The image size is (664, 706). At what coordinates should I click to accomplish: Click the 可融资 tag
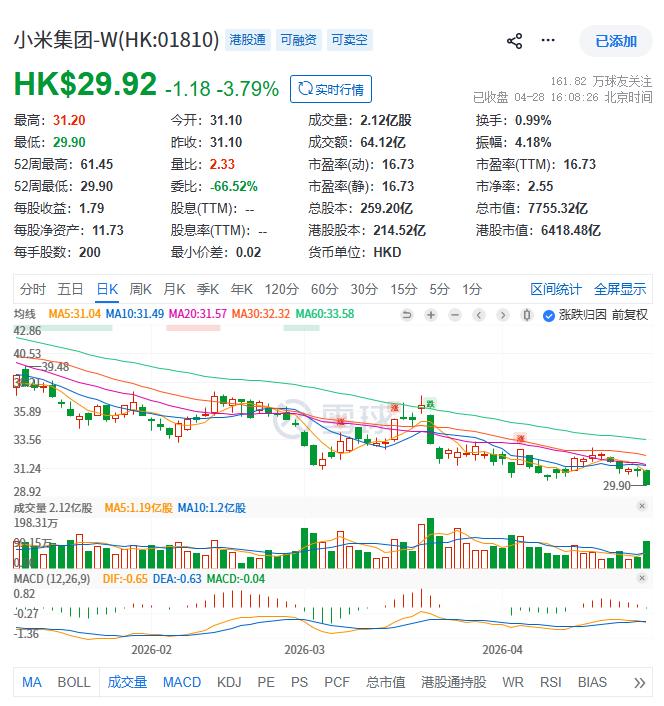point(298,40)
